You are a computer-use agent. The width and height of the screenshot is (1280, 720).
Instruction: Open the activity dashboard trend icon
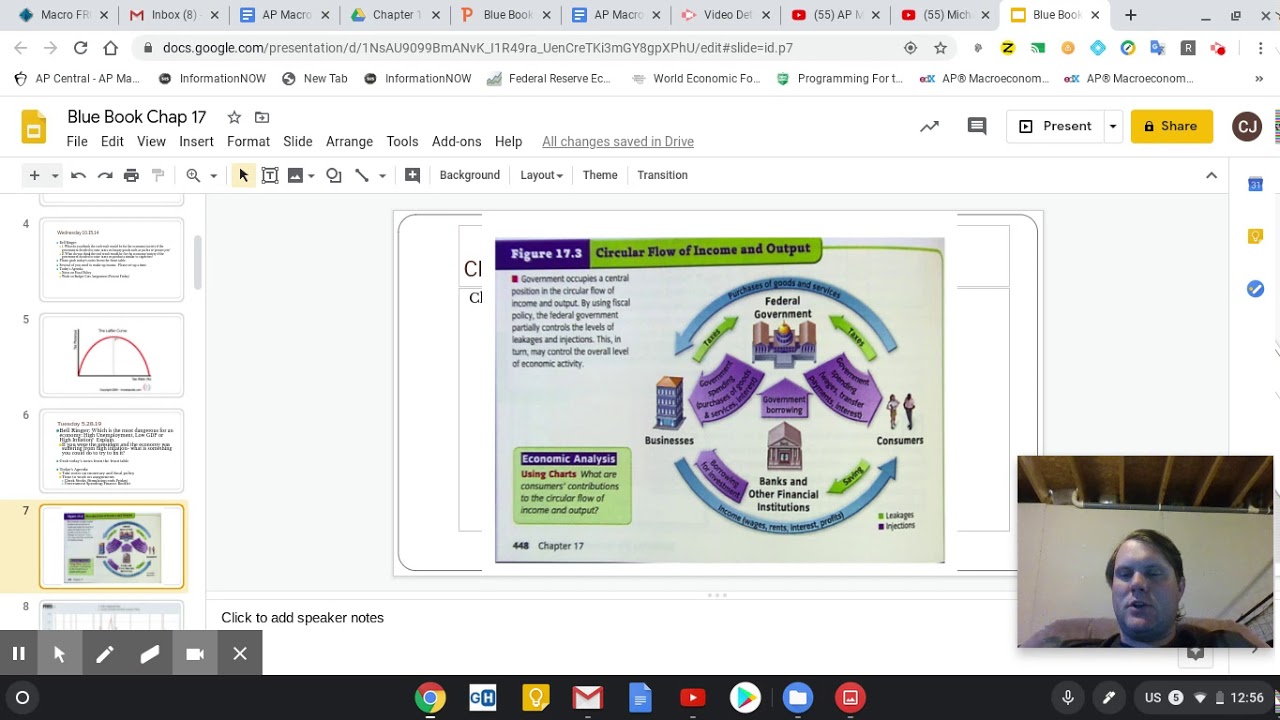929,126
